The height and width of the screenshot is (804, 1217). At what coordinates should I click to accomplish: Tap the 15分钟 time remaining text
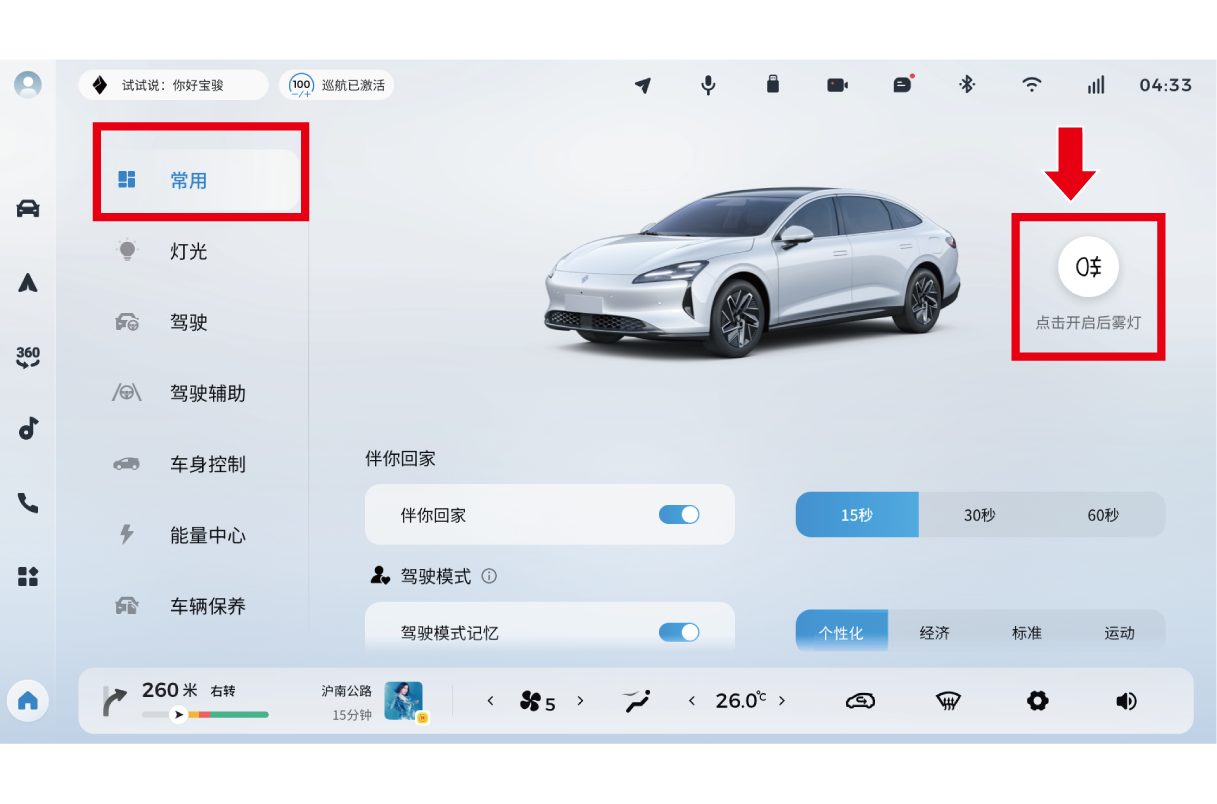352,715
